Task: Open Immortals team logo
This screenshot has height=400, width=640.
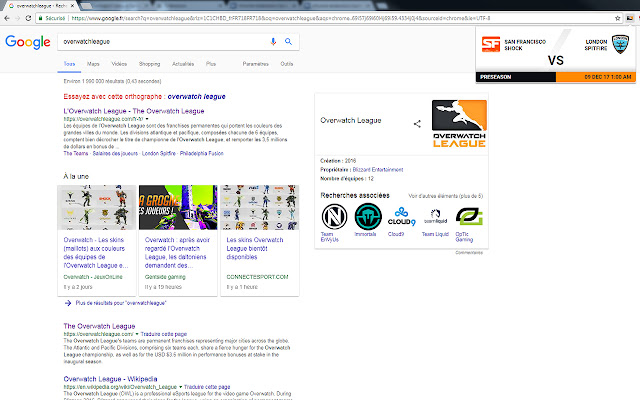Action: 368,216
